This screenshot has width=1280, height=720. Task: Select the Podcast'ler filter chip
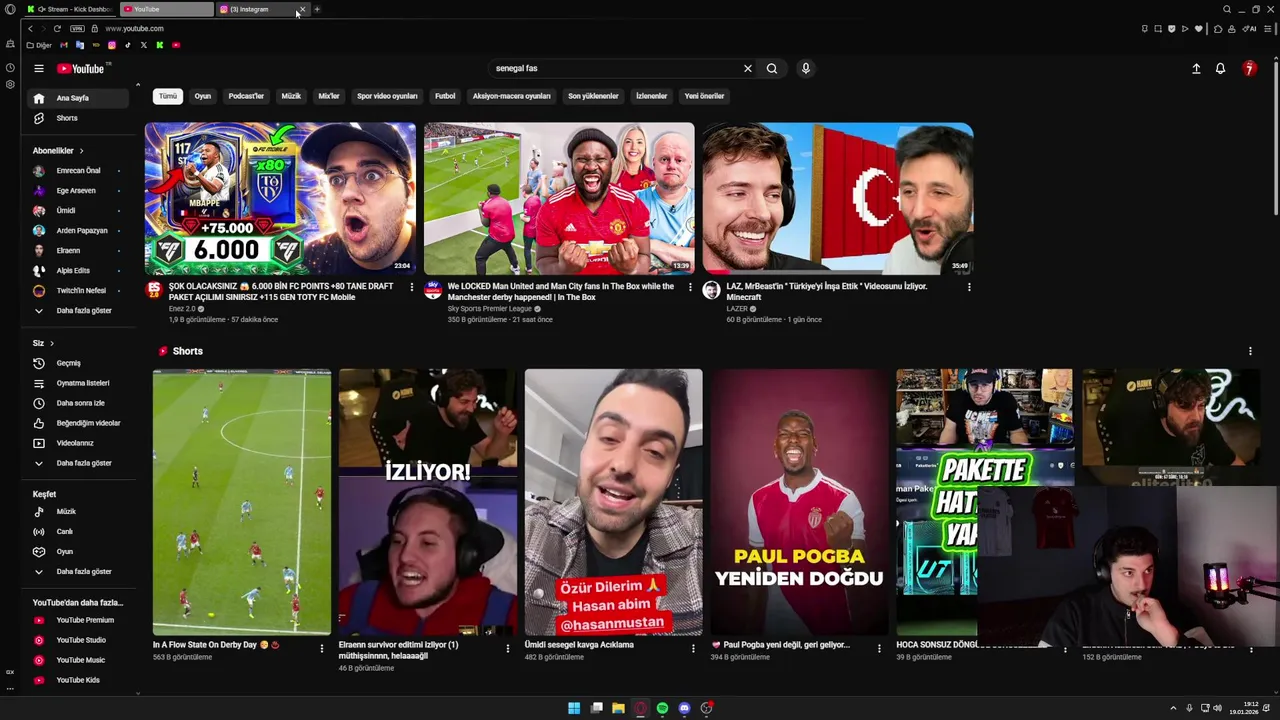point(246,96)
